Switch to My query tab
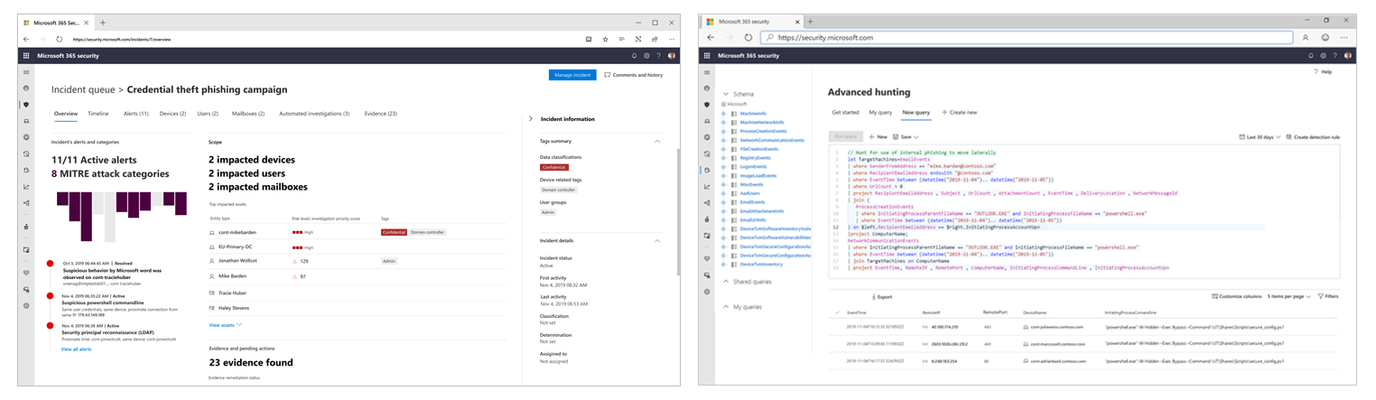This screenshot has height=400, width=1376. pos(880,112)
